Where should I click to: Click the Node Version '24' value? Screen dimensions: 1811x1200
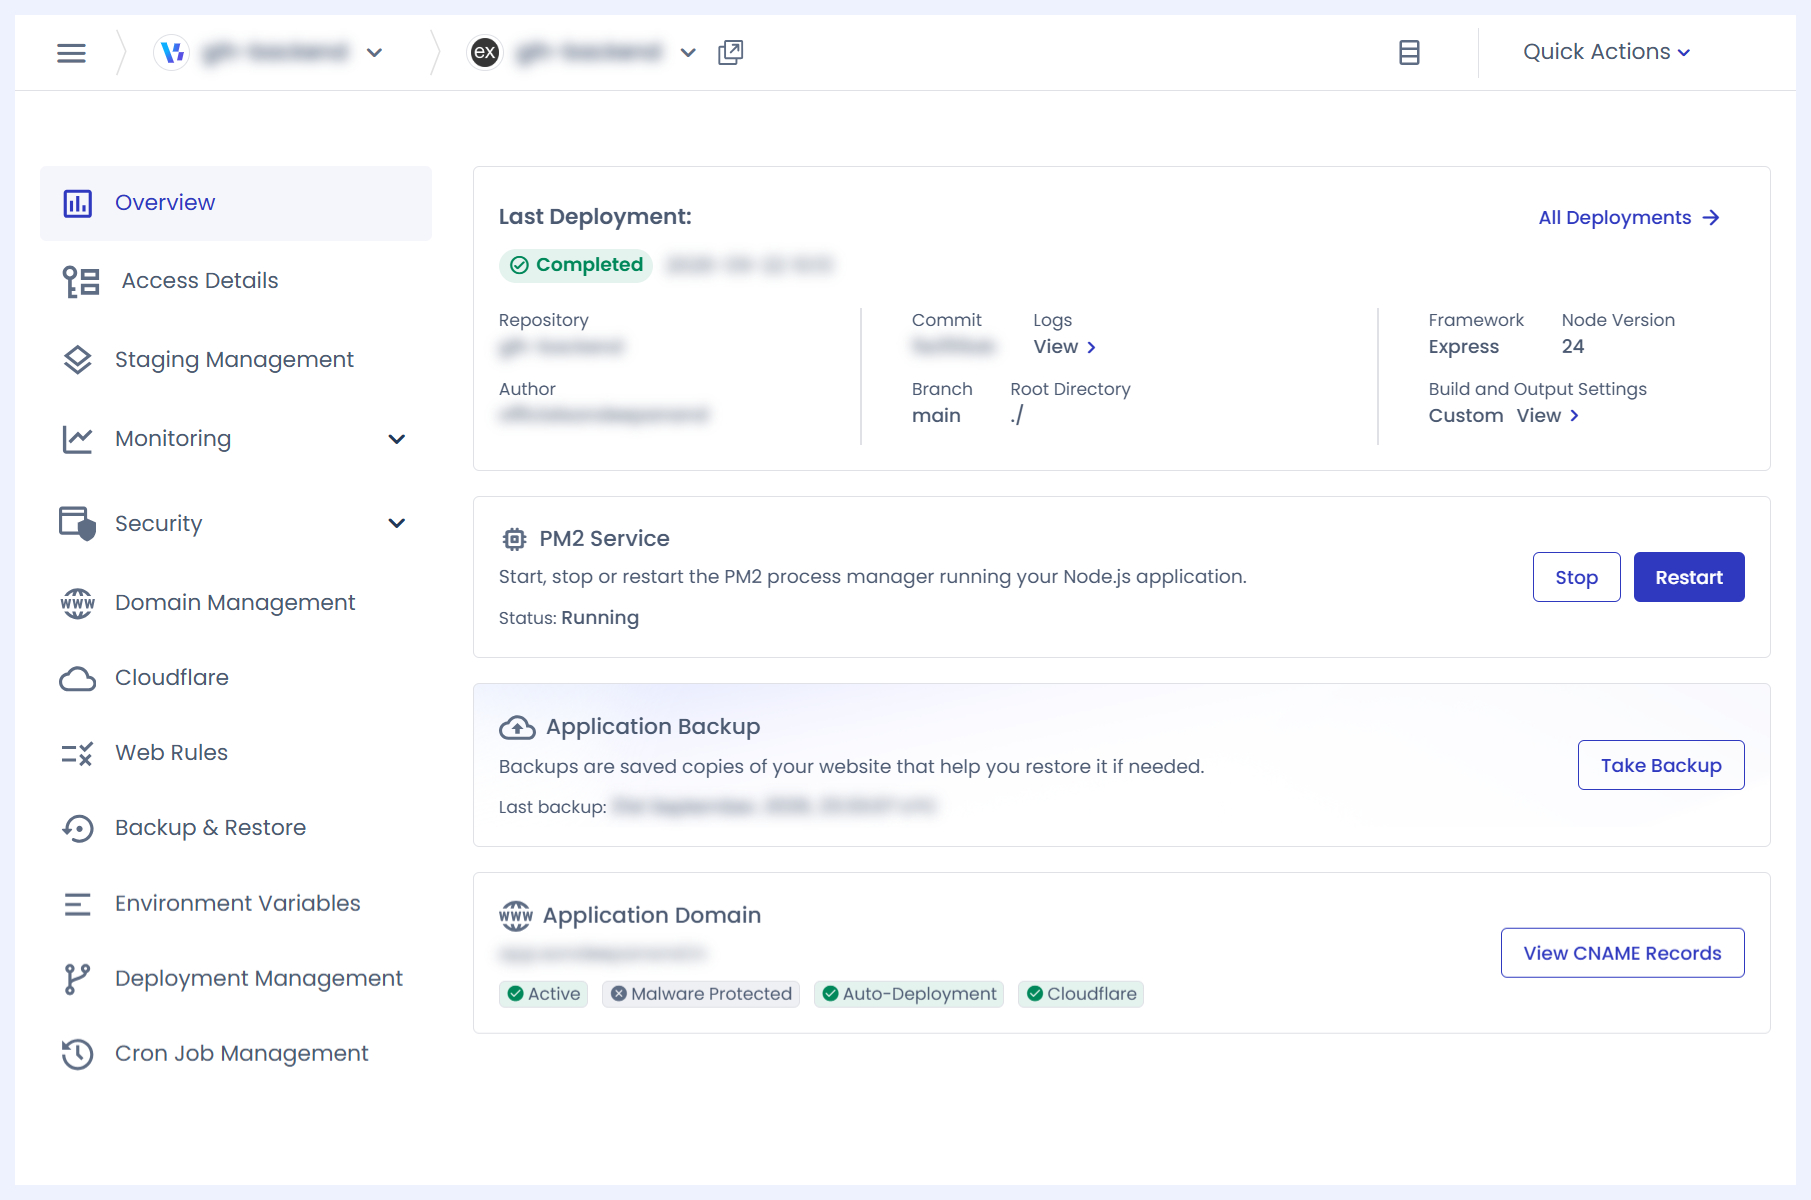(1573, 347)
